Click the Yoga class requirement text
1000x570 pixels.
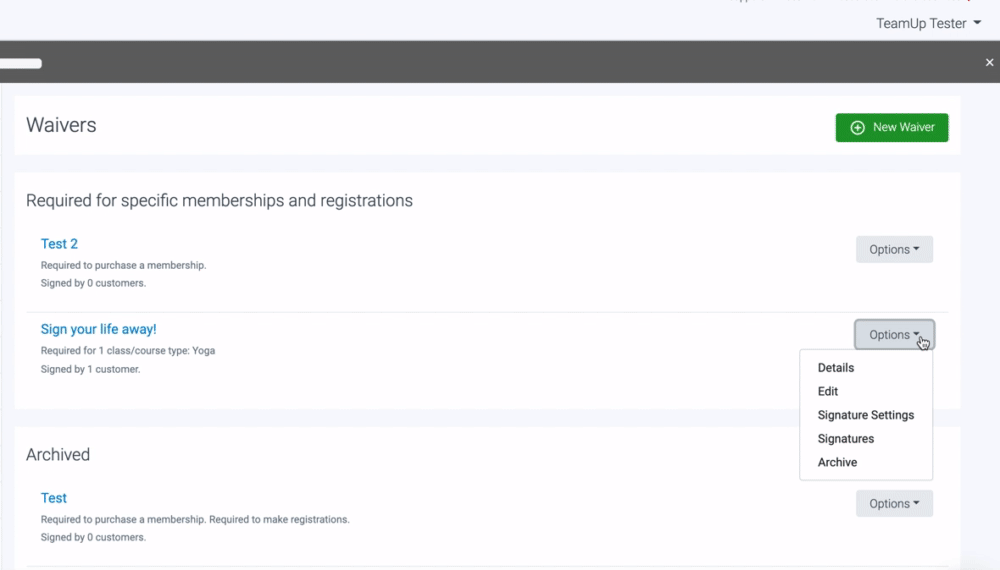128,351
